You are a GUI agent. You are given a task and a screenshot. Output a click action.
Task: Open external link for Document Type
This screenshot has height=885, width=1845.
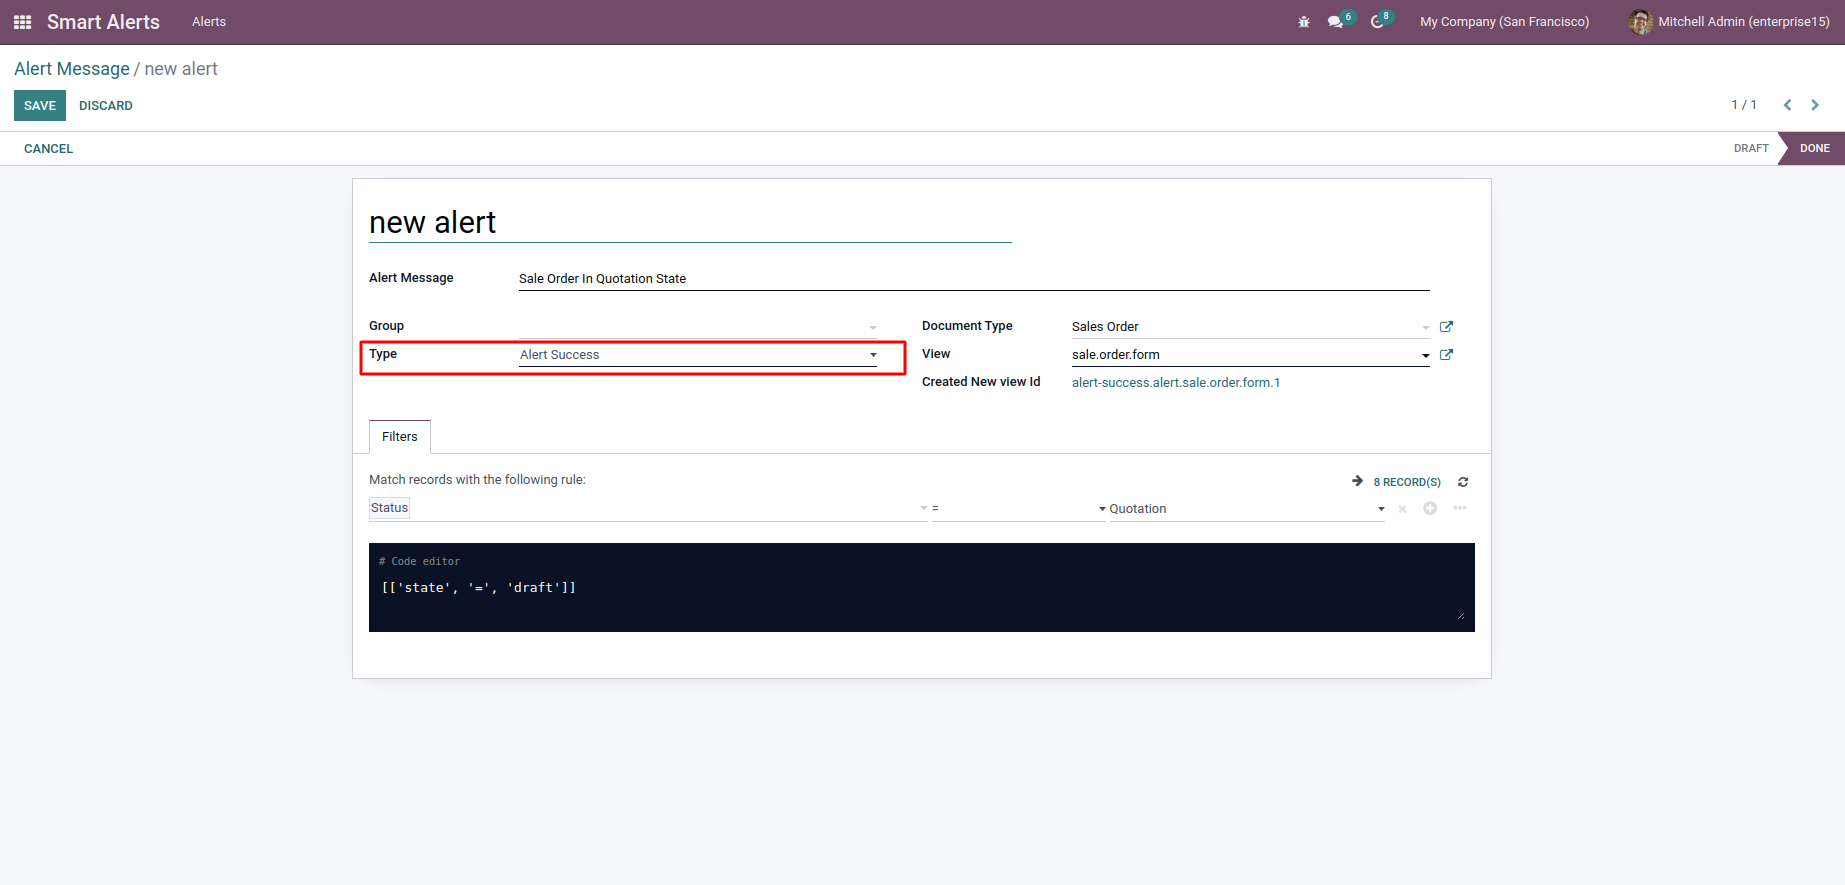tap(1446, 327)
